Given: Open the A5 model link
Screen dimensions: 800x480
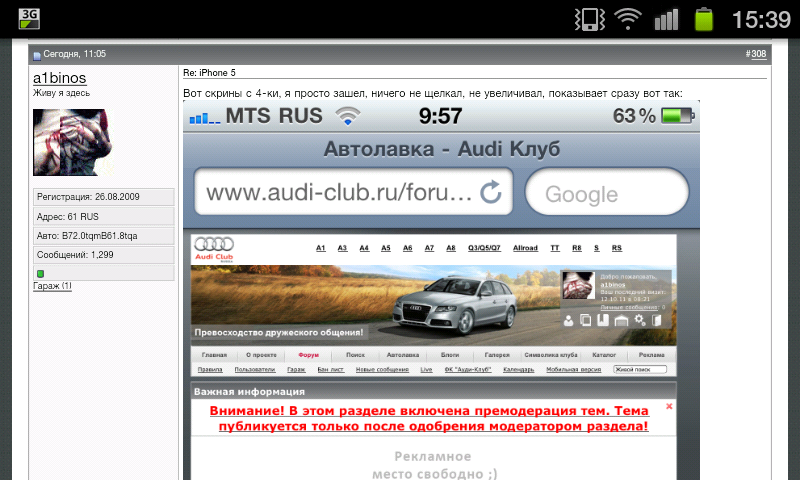Looking at the screenshot, I should pyautogui.click(x=386, y=248).
